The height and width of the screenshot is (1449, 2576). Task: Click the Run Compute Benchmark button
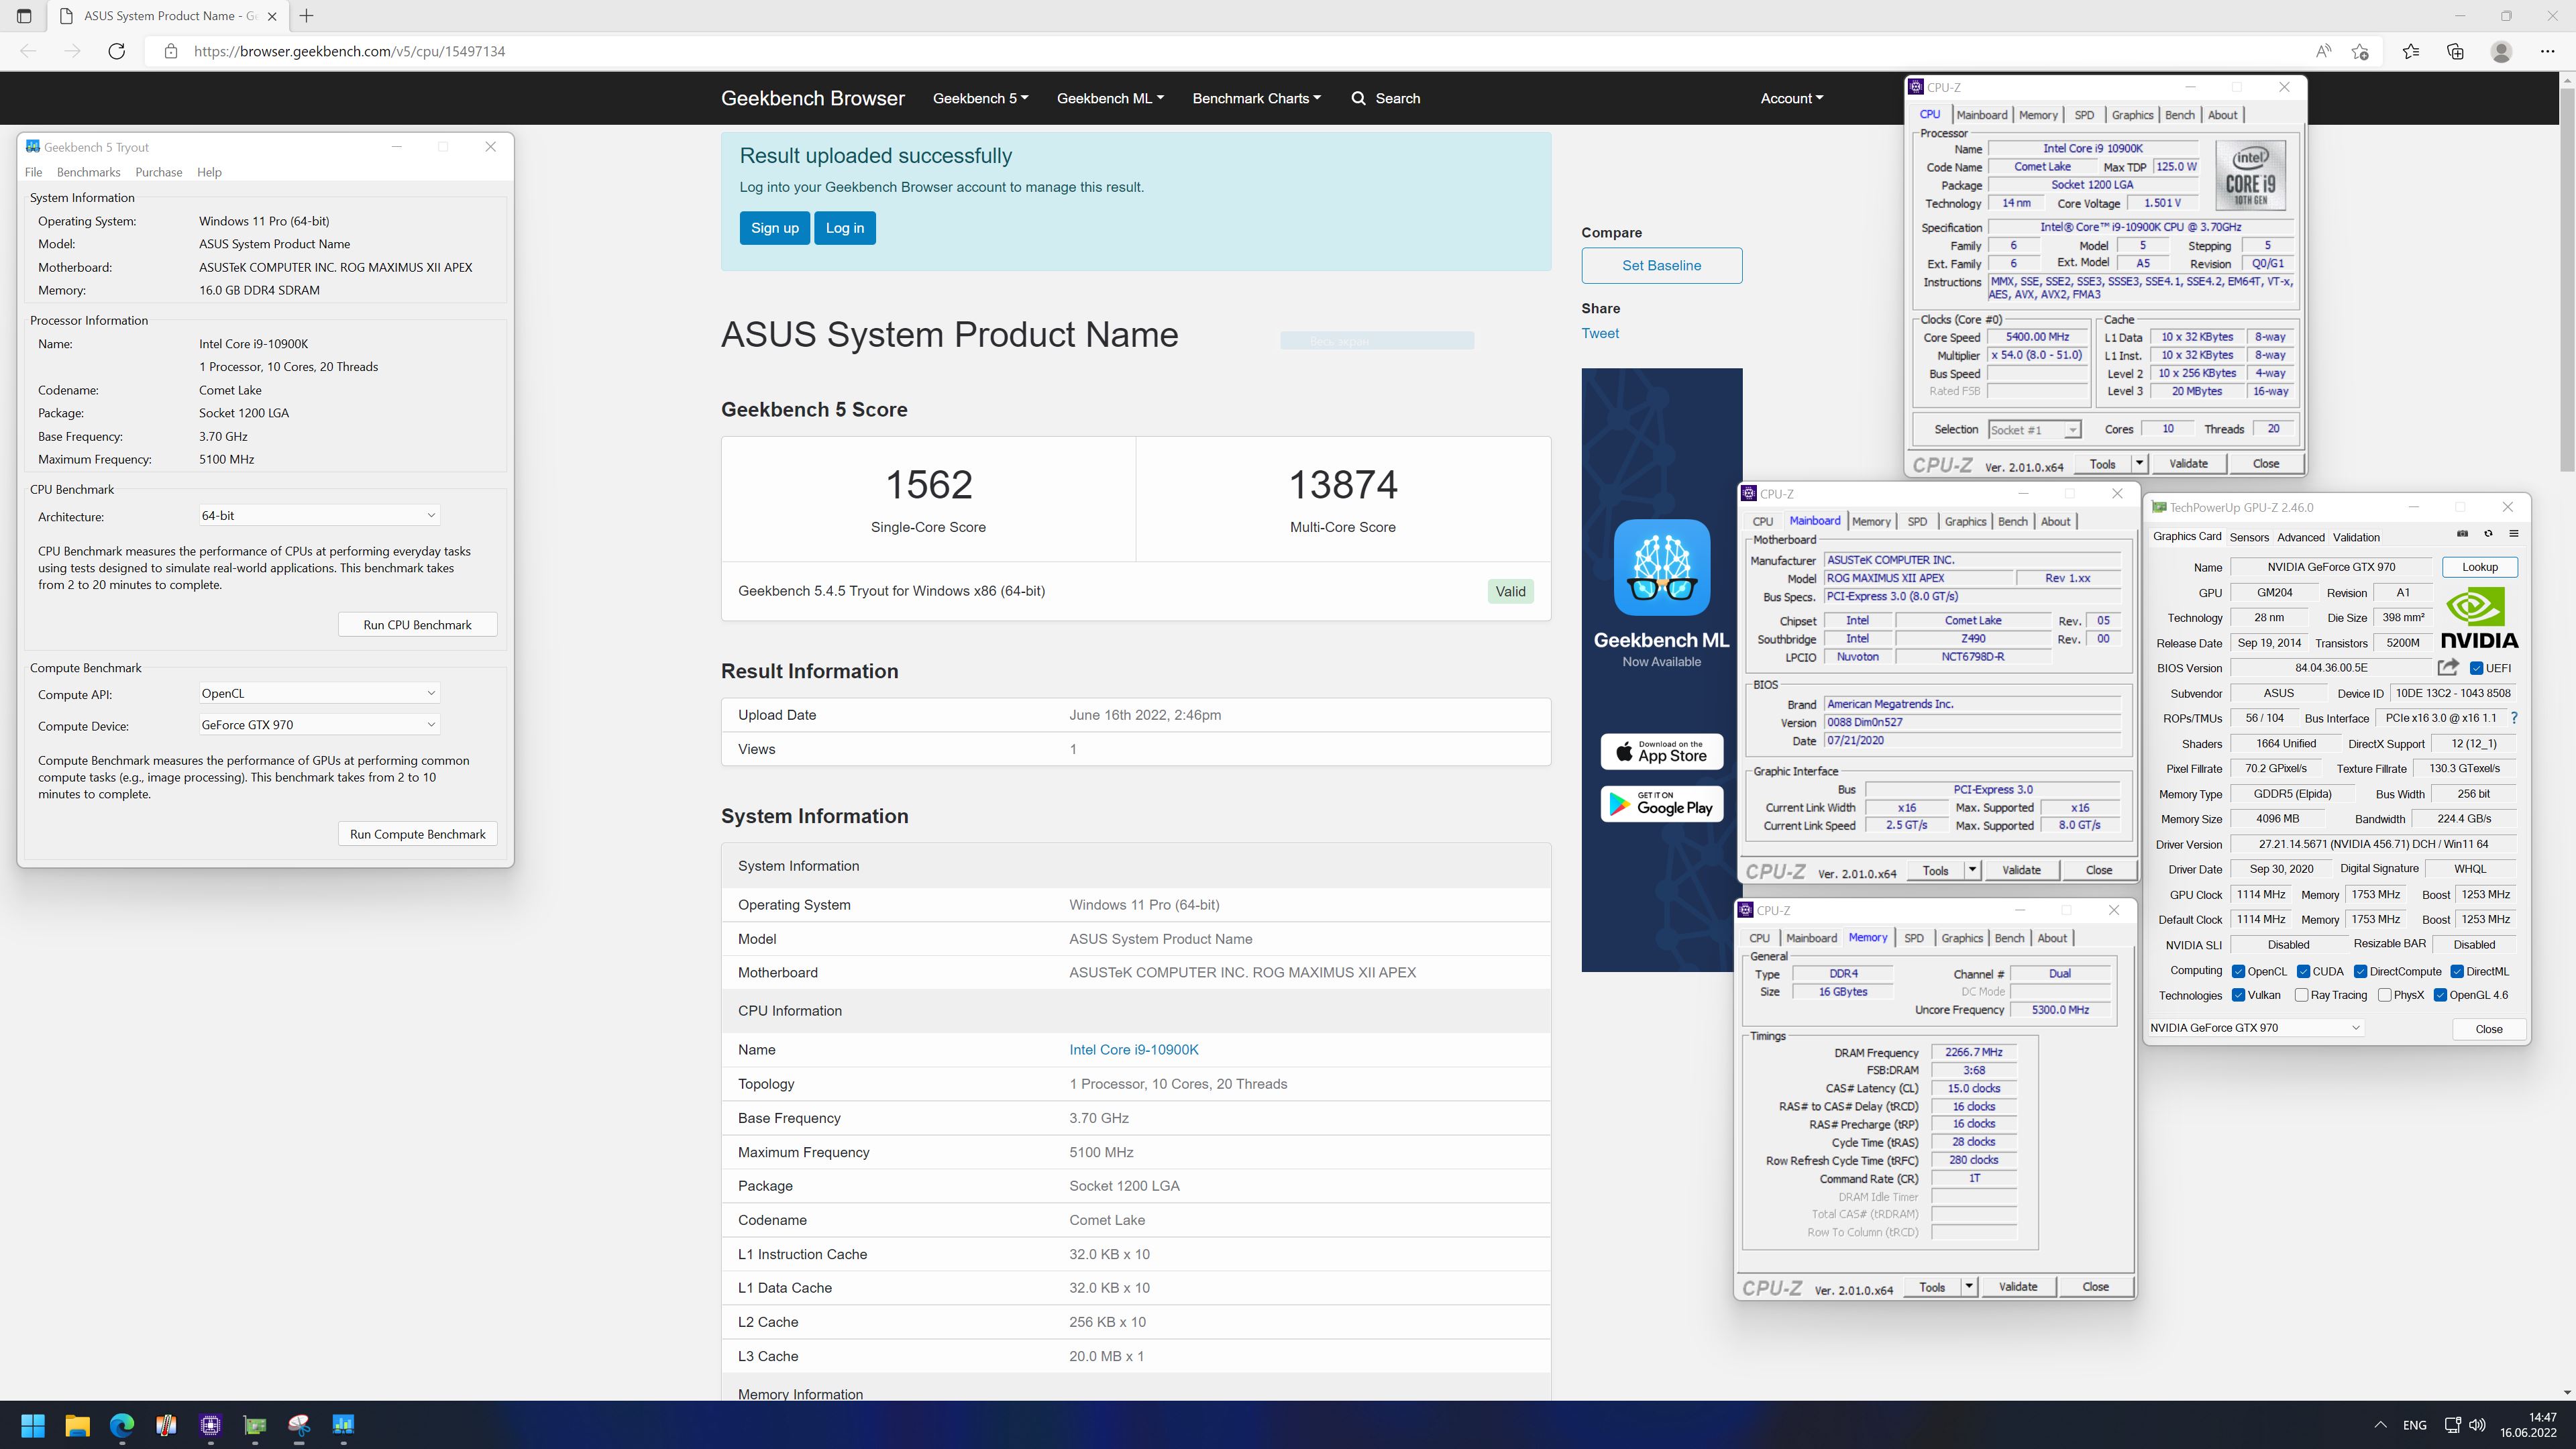coord(418,834)
